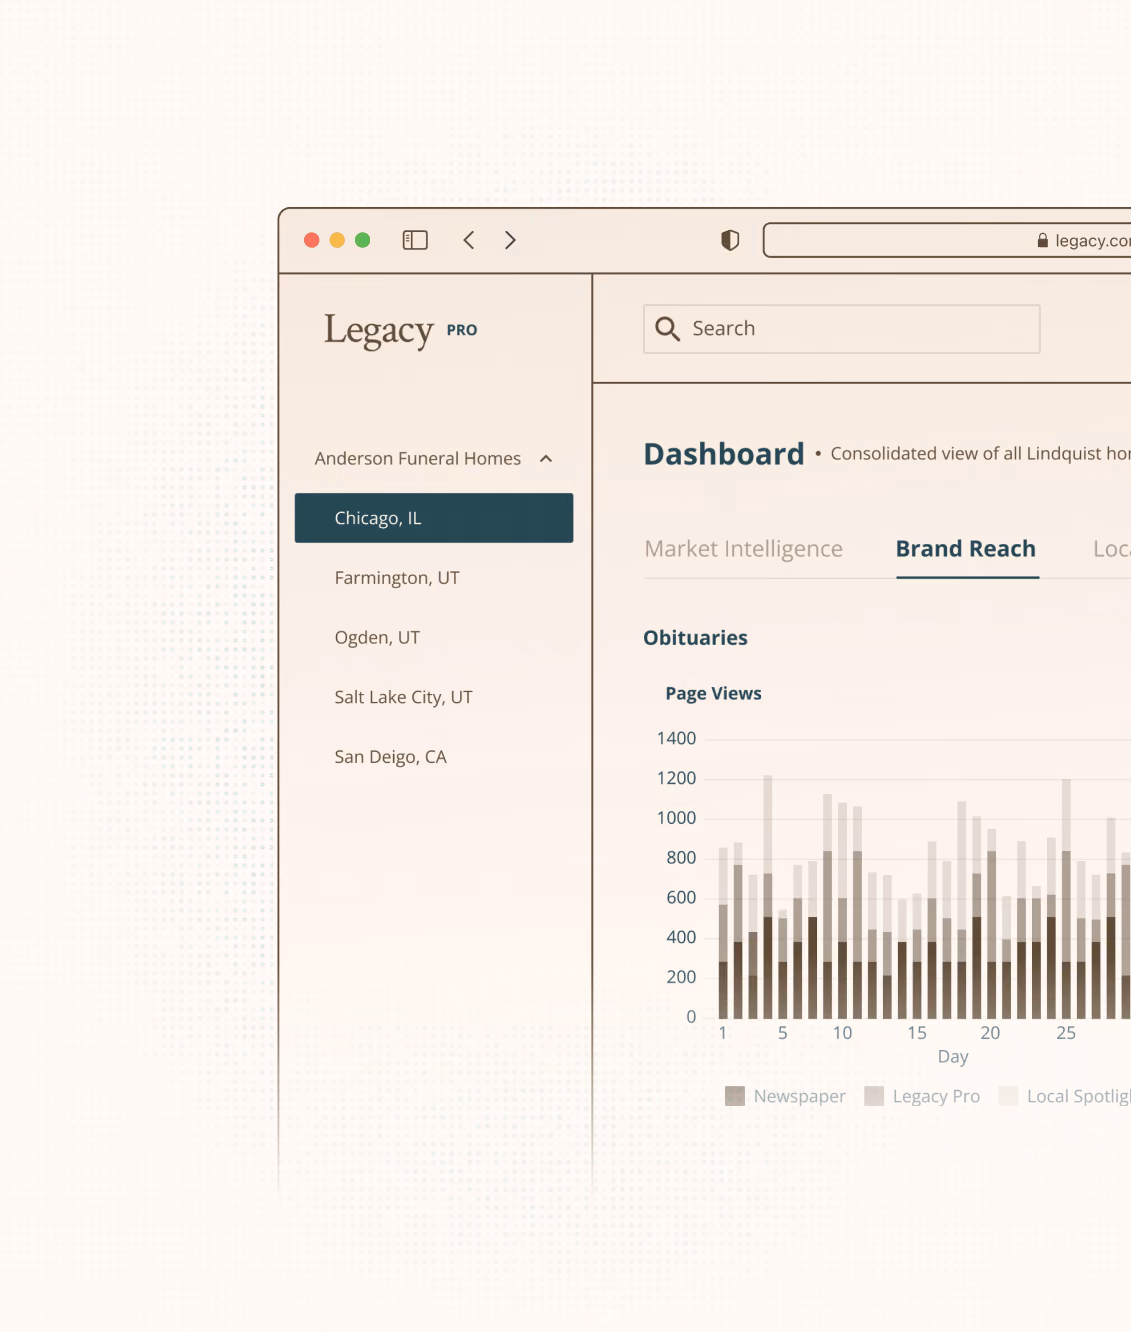Select the Chicago, IL location
The height and width of the screenshot is (1332, 1131).
(x=434, y=518)
